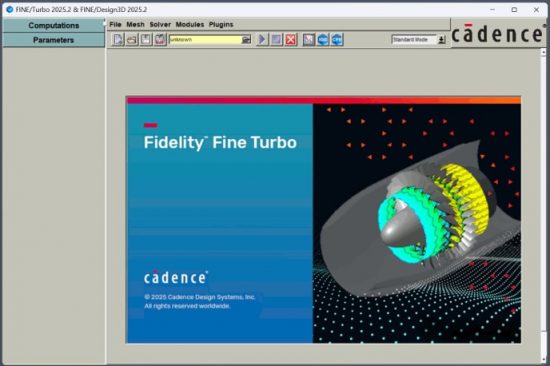The image size is (550, 366).
Task: Maximize the FINE/Turbo window
Action: [514, 9]
